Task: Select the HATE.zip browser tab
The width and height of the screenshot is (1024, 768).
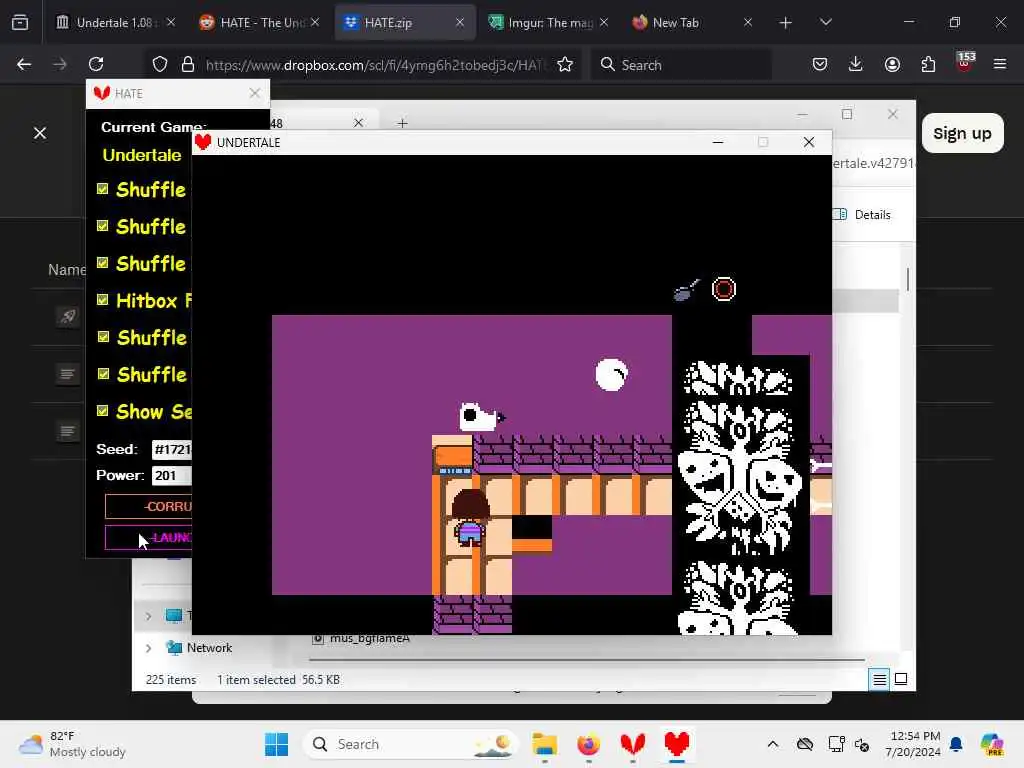Action: 405,23
